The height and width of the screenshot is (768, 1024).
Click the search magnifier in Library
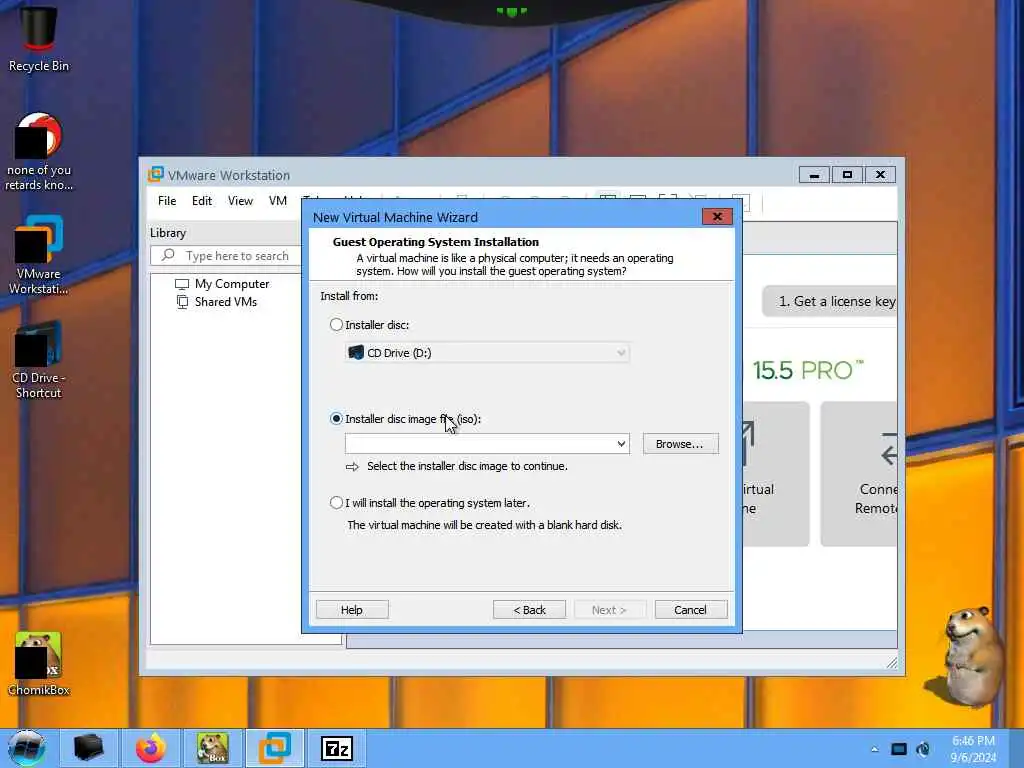(168, 255)
